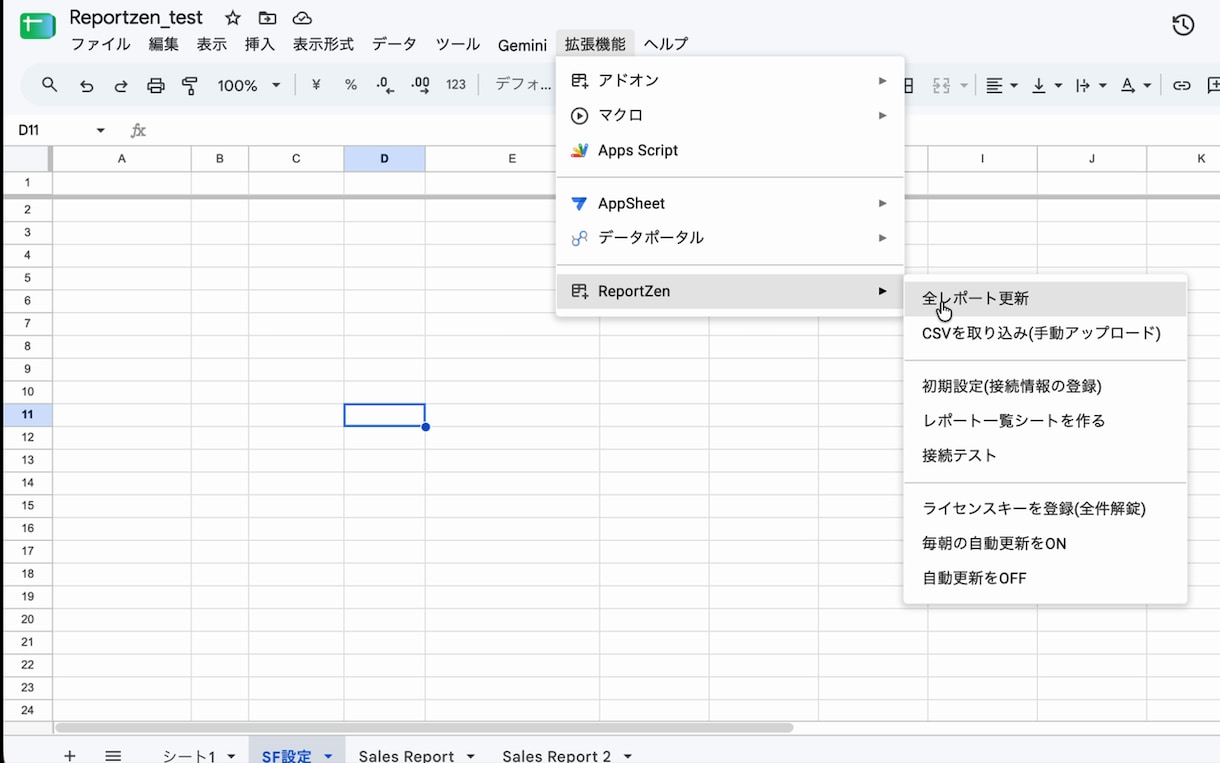
Task: Click the formula fx icon
Action: pos(138,131)
